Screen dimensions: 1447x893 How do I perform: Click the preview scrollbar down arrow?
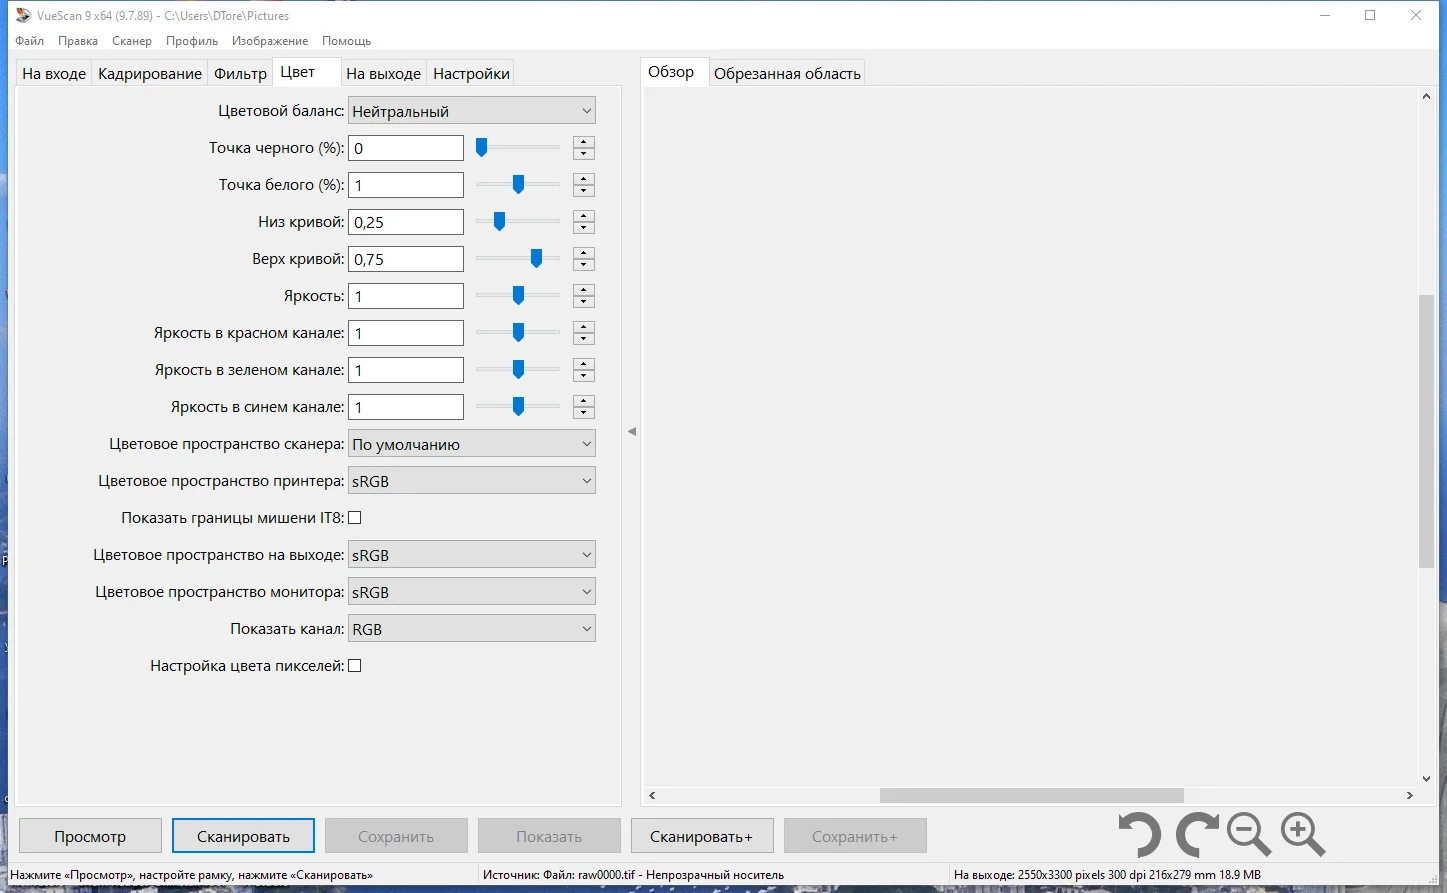click(1426, 779)
